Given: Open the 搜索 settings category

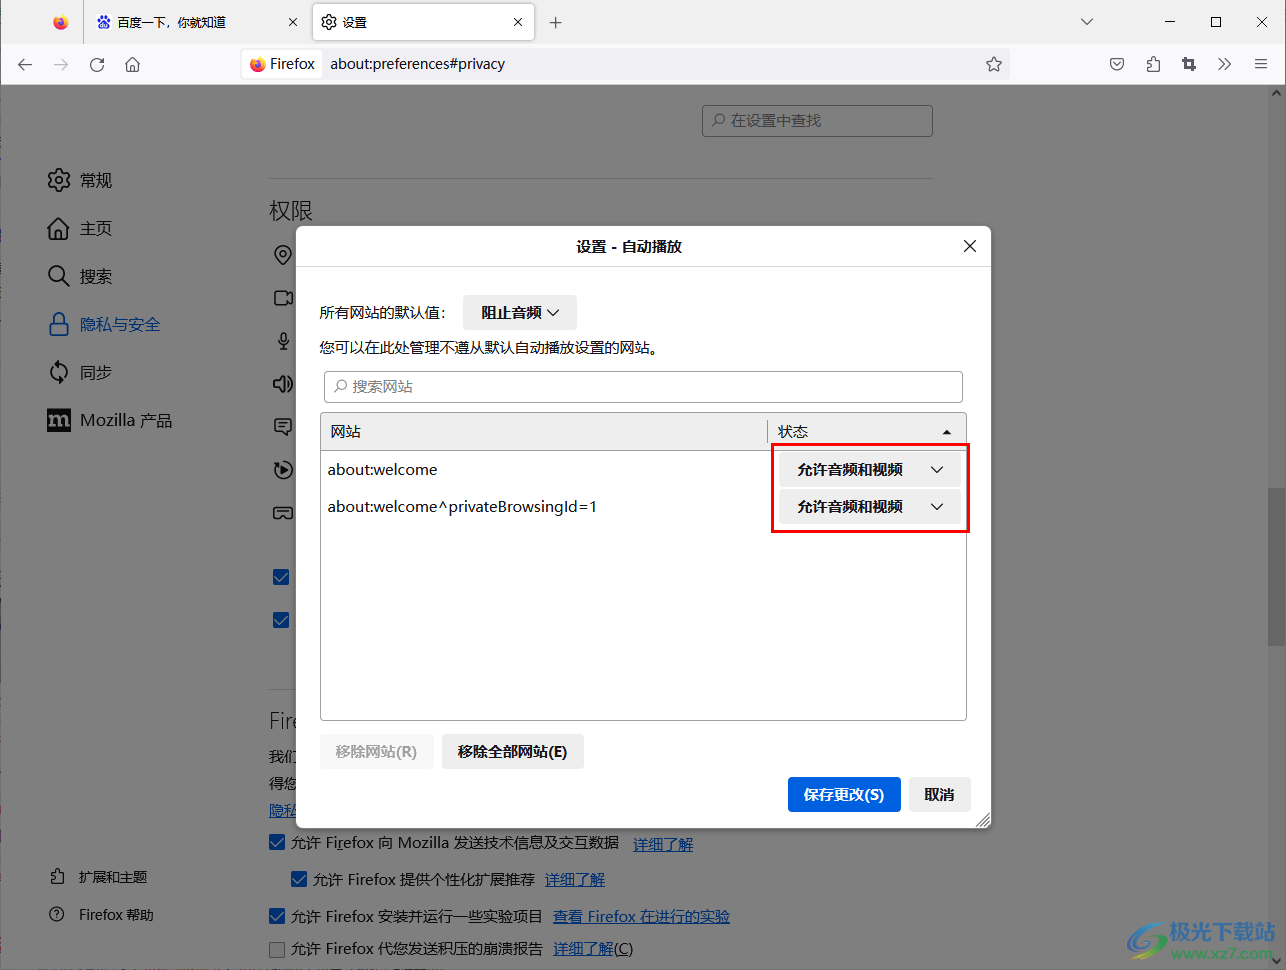Looking at the screenshot, I should coord(80,276).
